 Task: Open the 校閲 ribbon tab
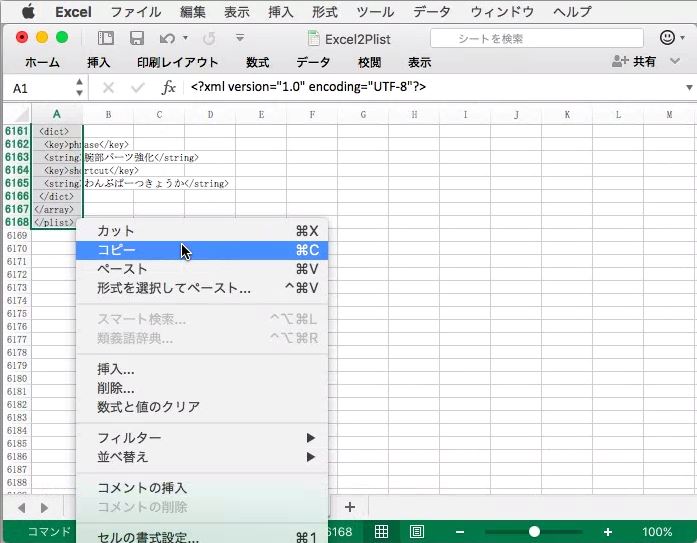[369, 62]
